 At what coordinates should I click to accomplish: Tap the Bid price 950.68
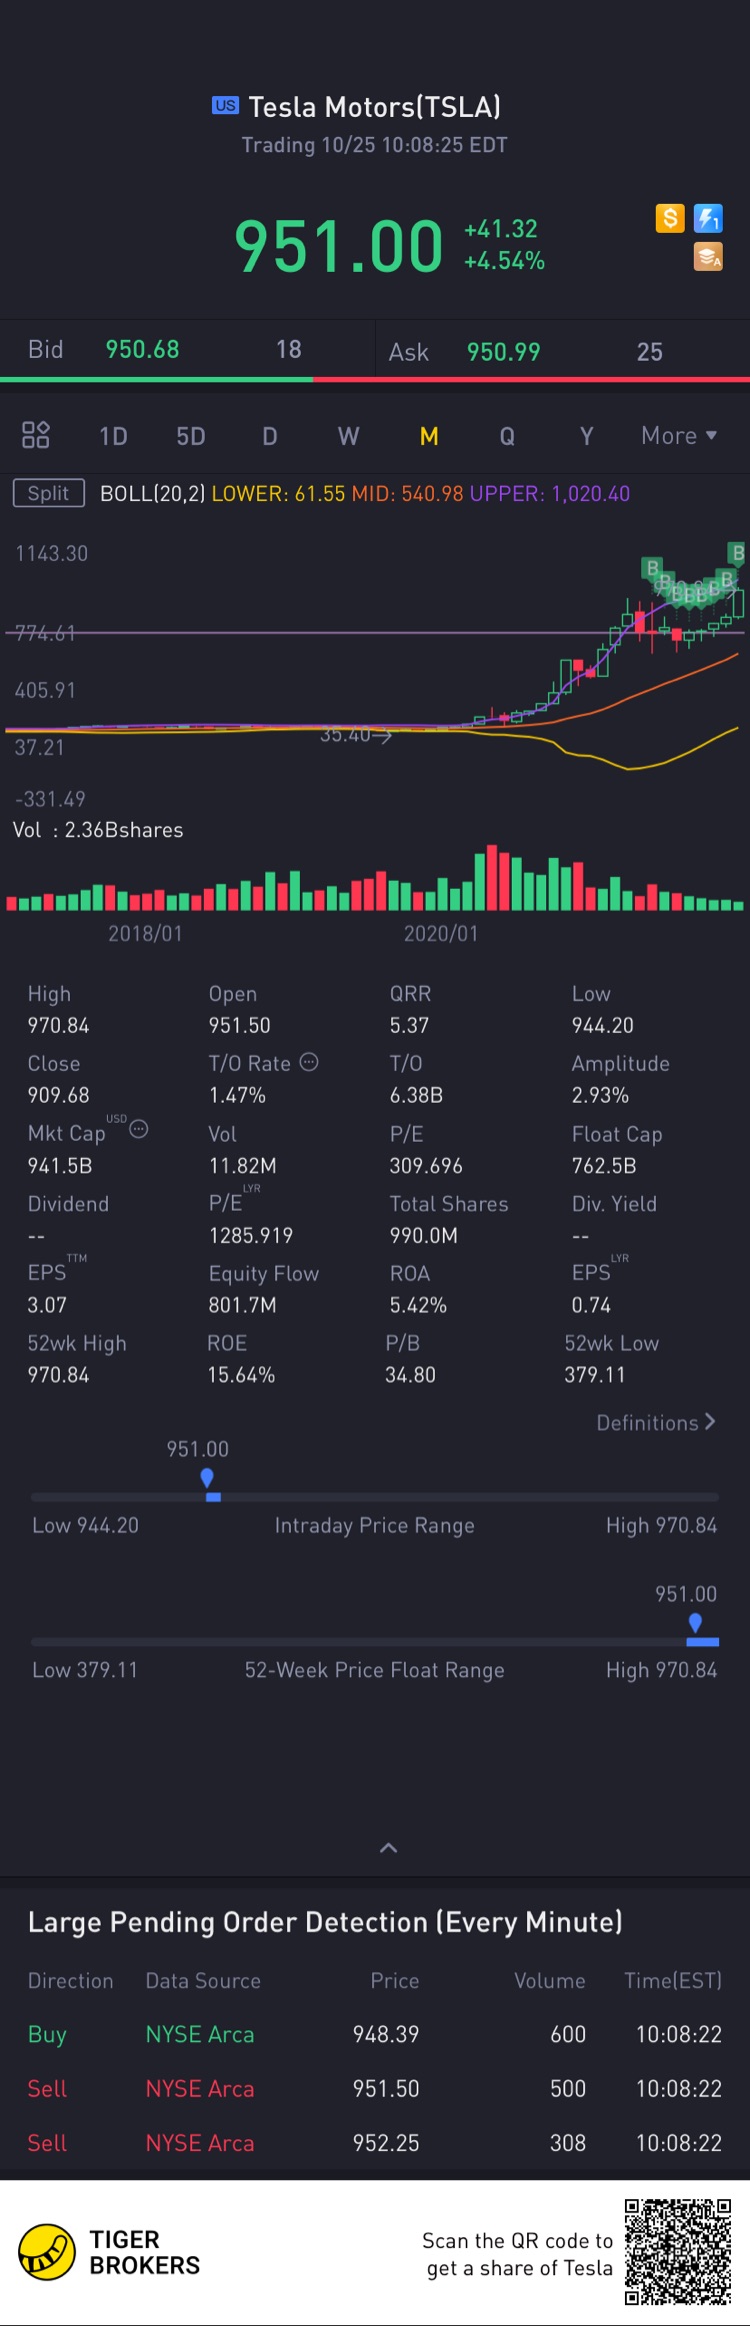[x=142, y=349]
